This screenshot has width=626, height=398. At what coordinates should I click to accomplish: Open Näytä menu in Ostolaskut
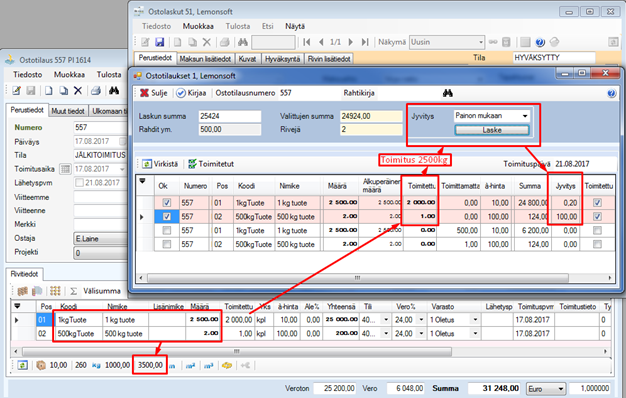click(x=295, y=26)
